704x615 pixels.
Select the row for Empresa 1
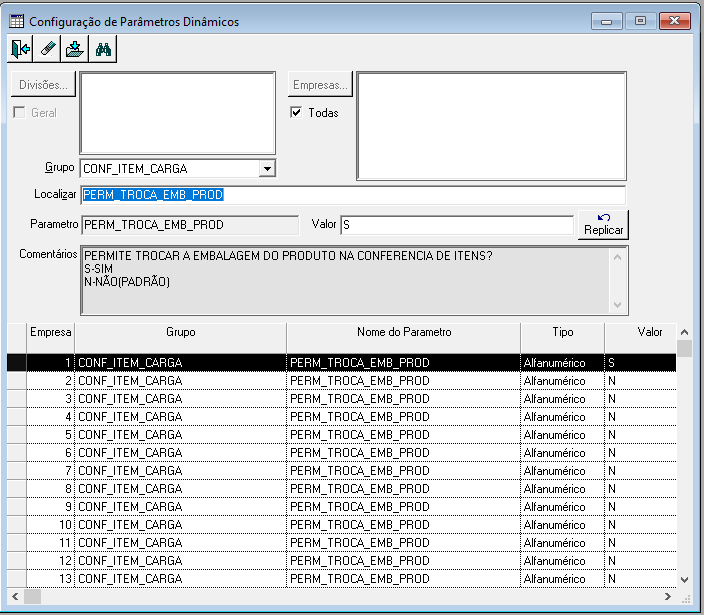(x=341, y=363)
